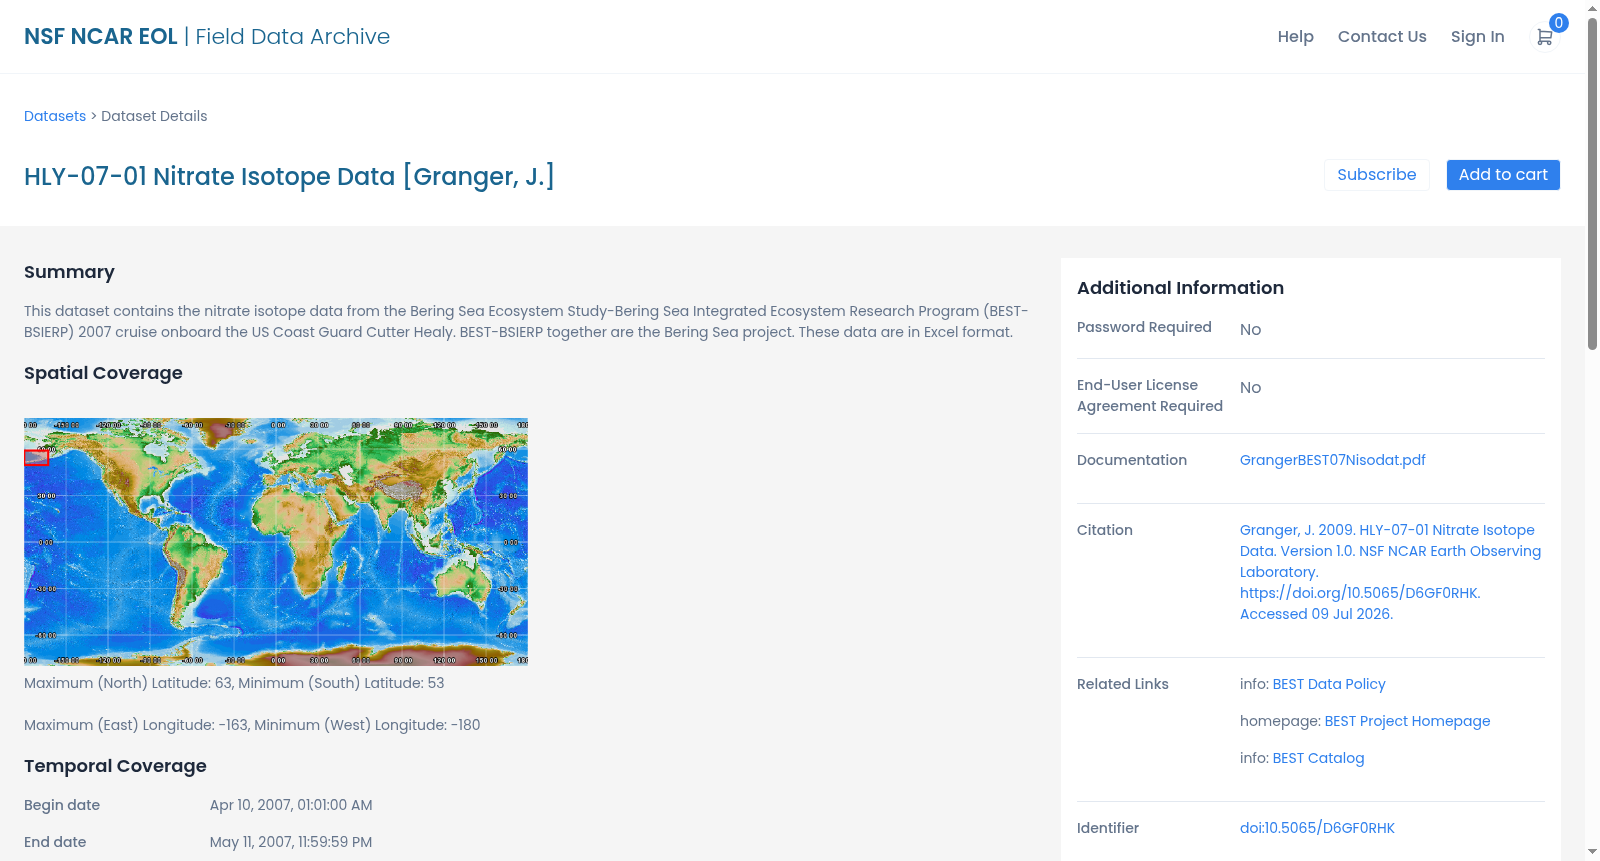Screen dimensions: 1600x861
Task: Go to Contact Us page
Action: click(1382, 37)
